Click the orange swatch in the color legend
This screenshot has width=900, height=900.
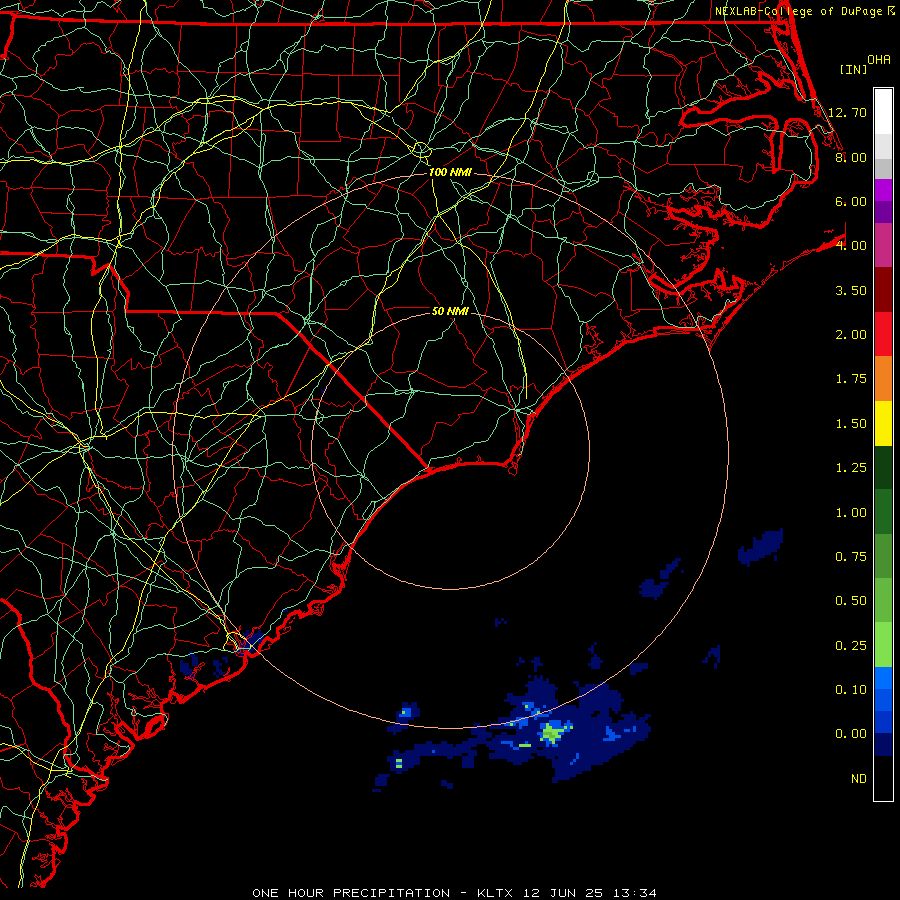(x=883, y=378)
